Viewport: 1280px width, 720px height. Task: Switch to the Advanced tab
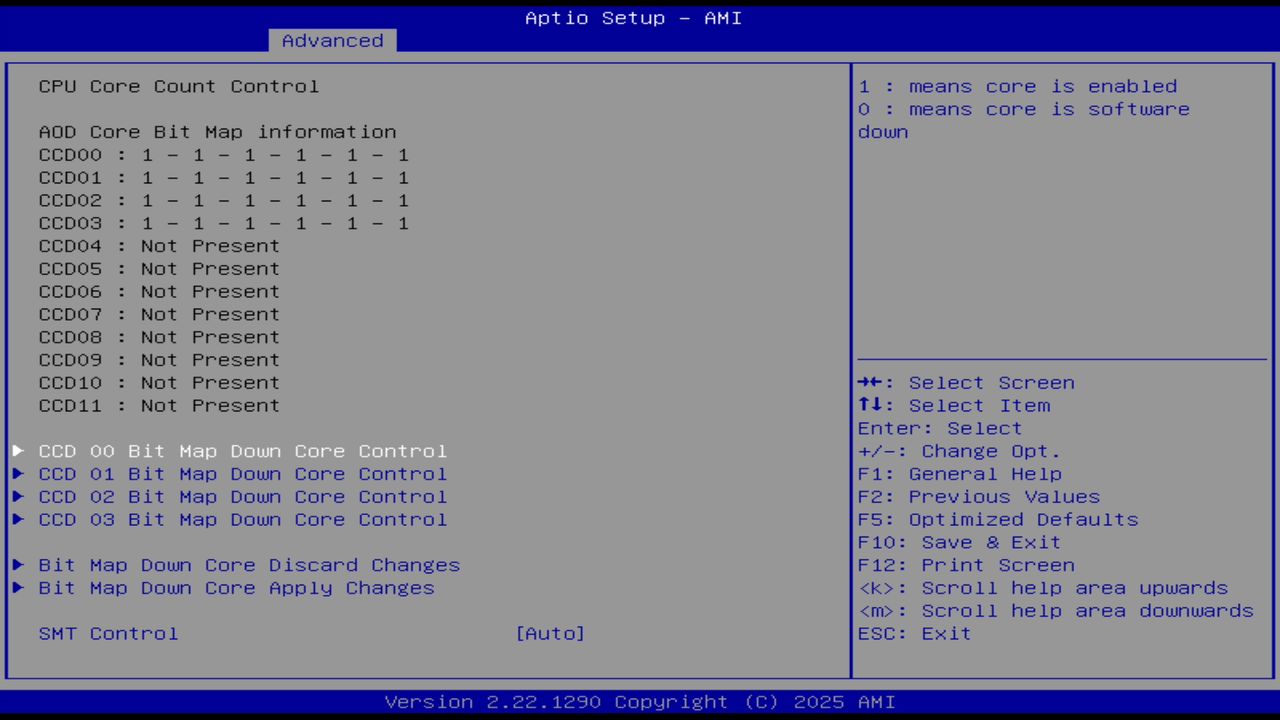pos(331,40)
